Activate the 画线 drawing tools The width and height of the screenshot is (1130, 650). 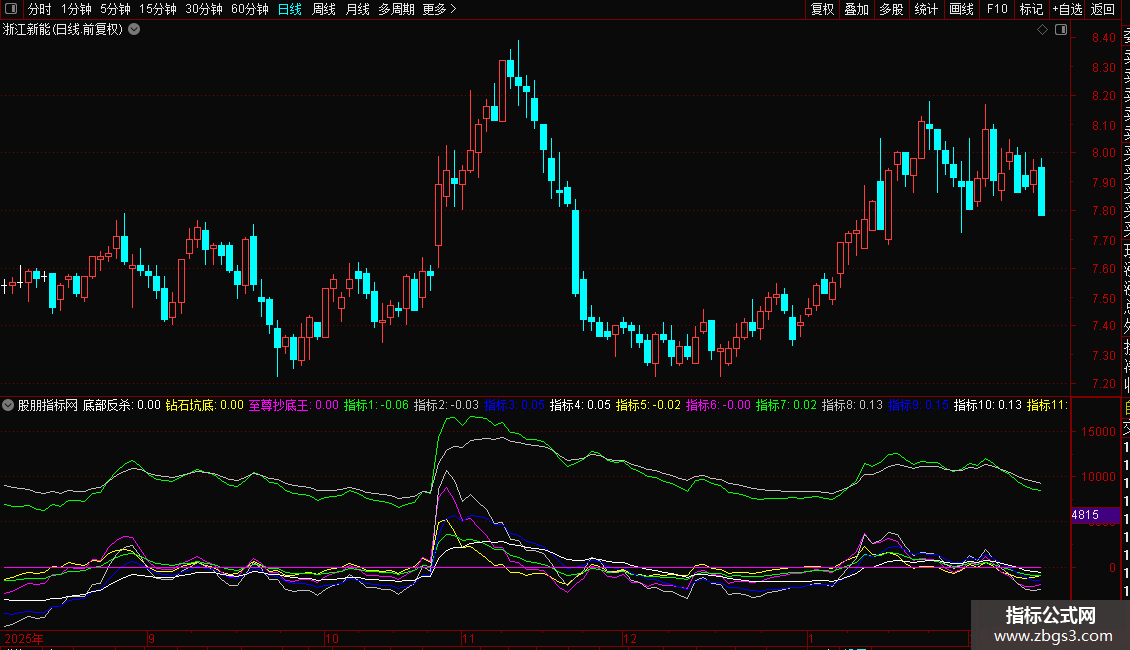point(961,10)
